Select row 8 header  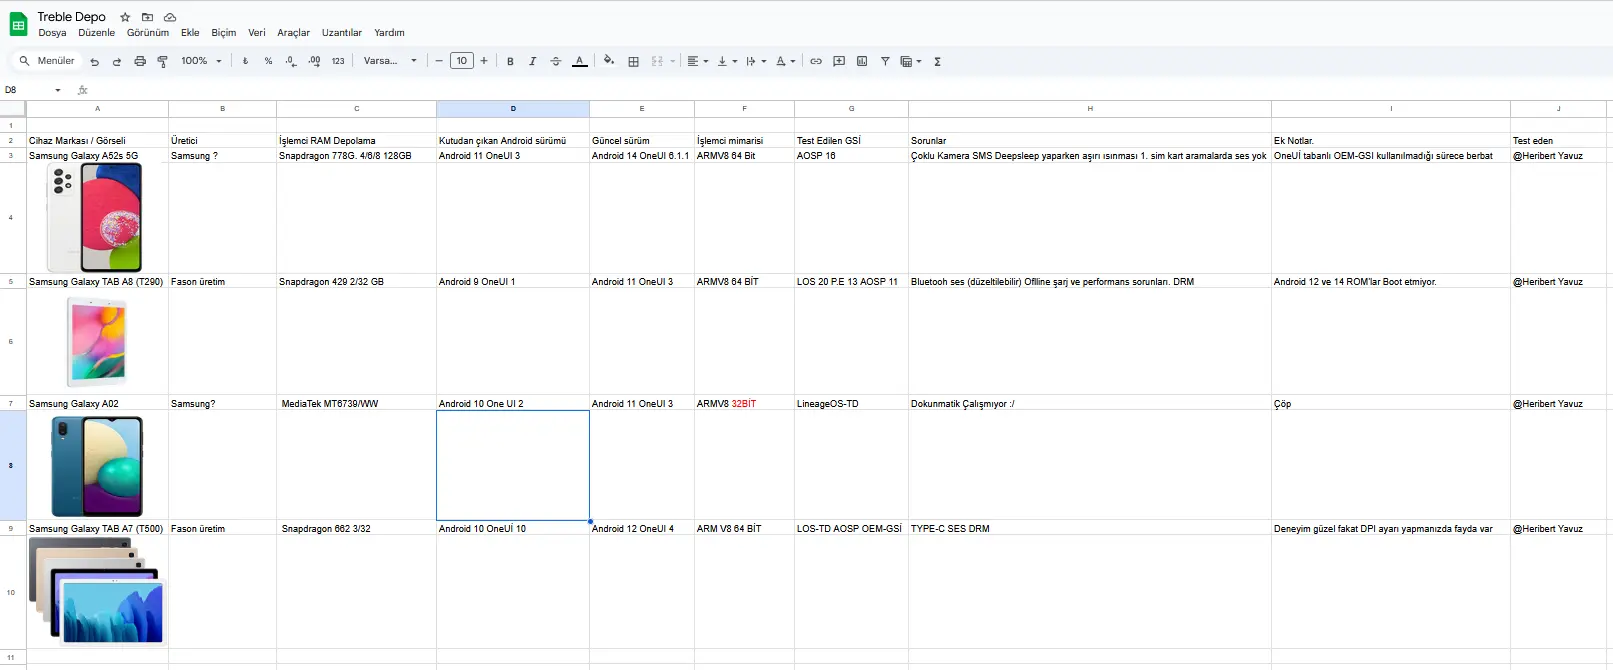pos(12,465)
